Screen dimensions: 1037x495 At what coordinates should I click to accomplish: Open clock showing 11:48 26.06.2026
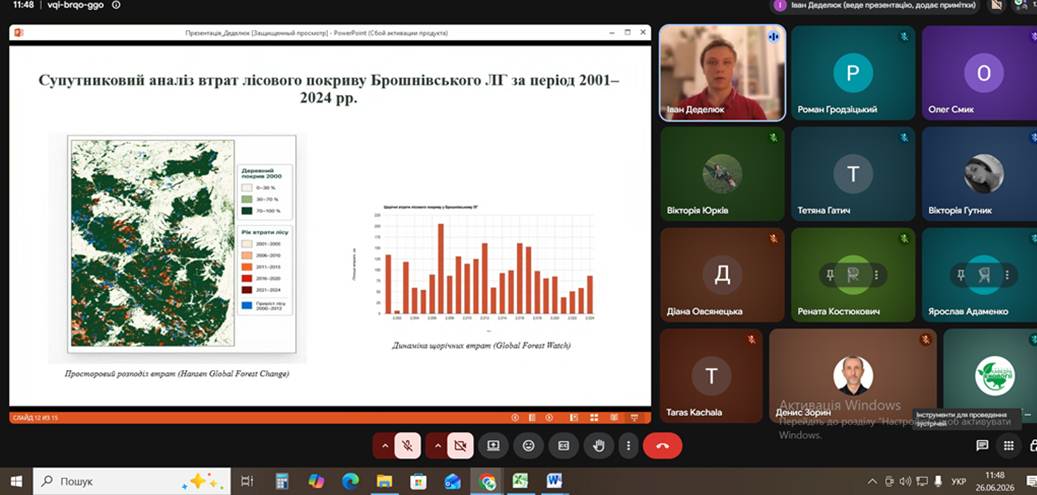click(x=994, y=481)
